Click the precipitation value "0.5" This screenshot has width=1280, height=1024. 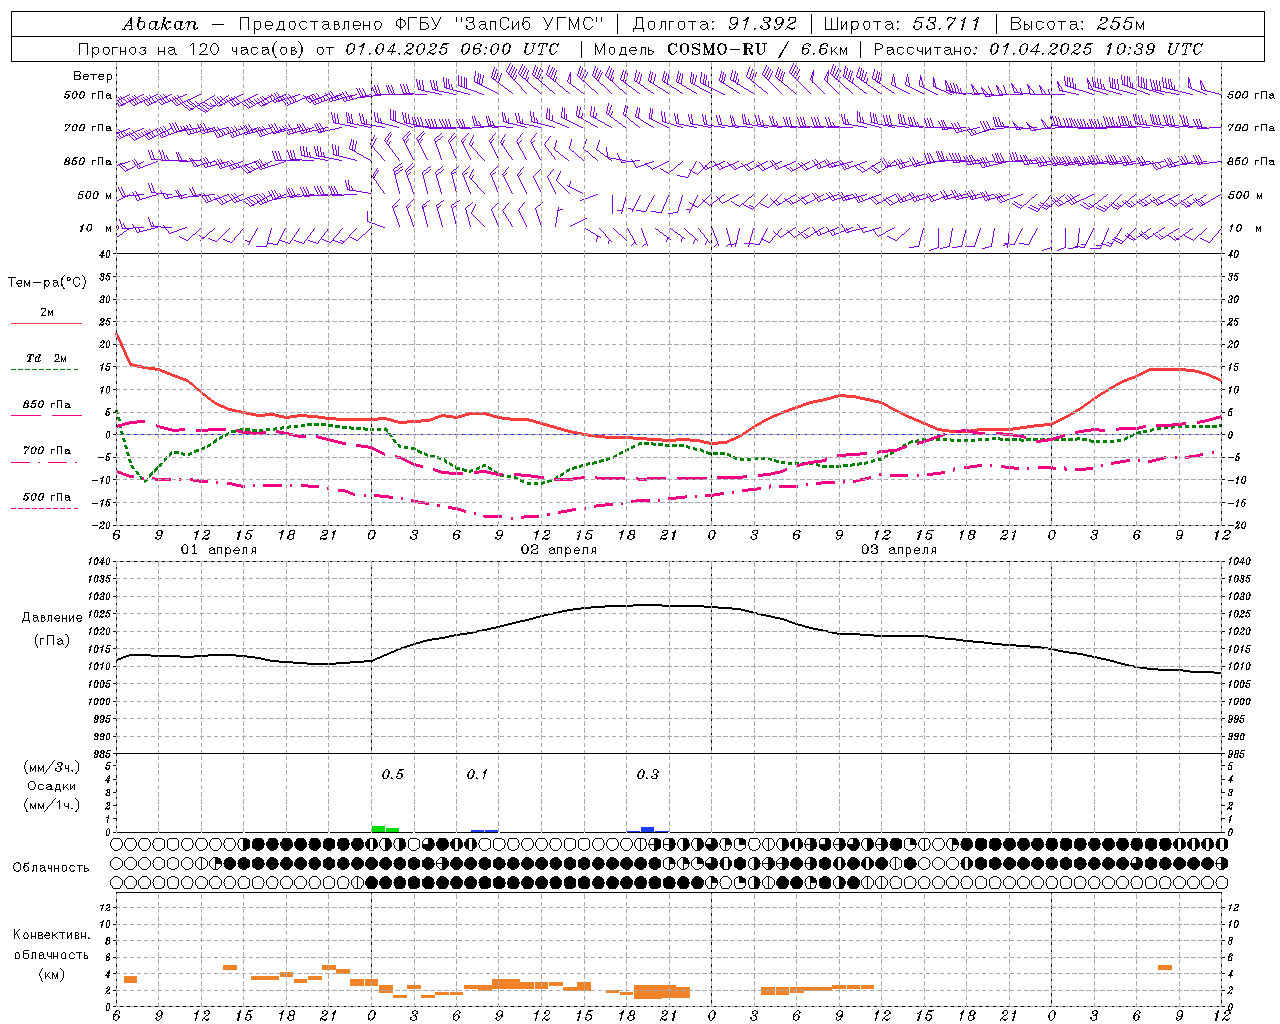393,774
